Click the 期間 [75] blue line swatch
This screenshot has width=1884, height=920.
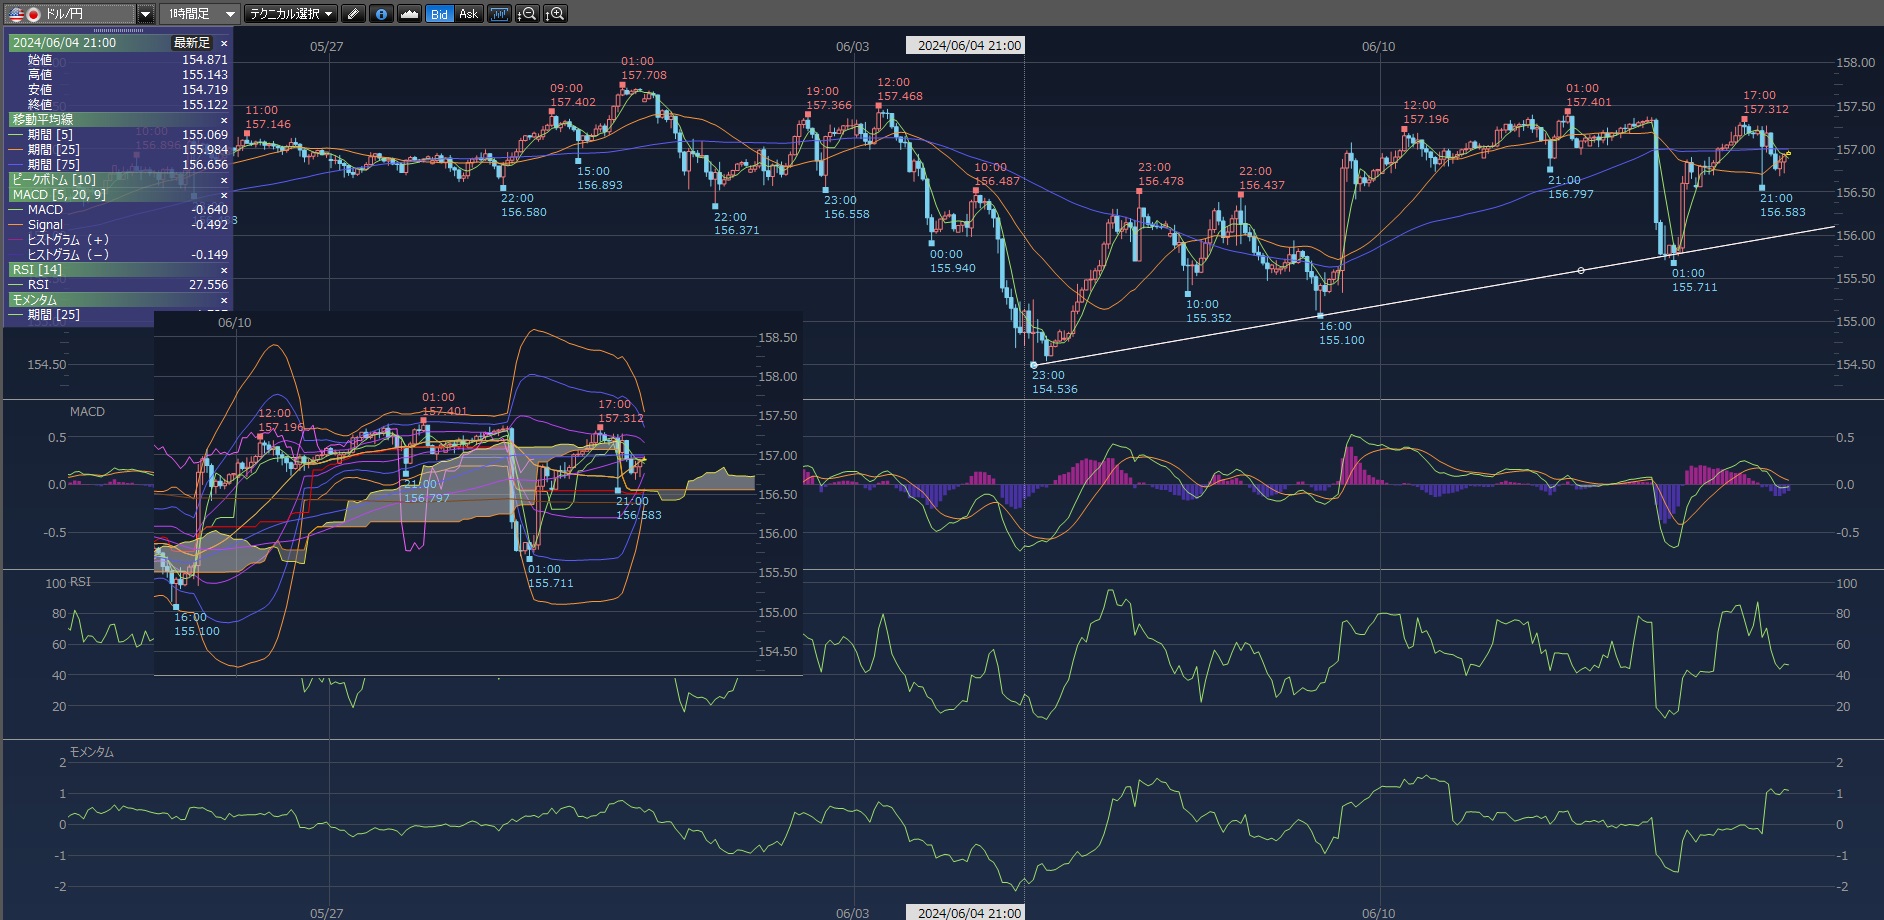(x=16, y=165)
